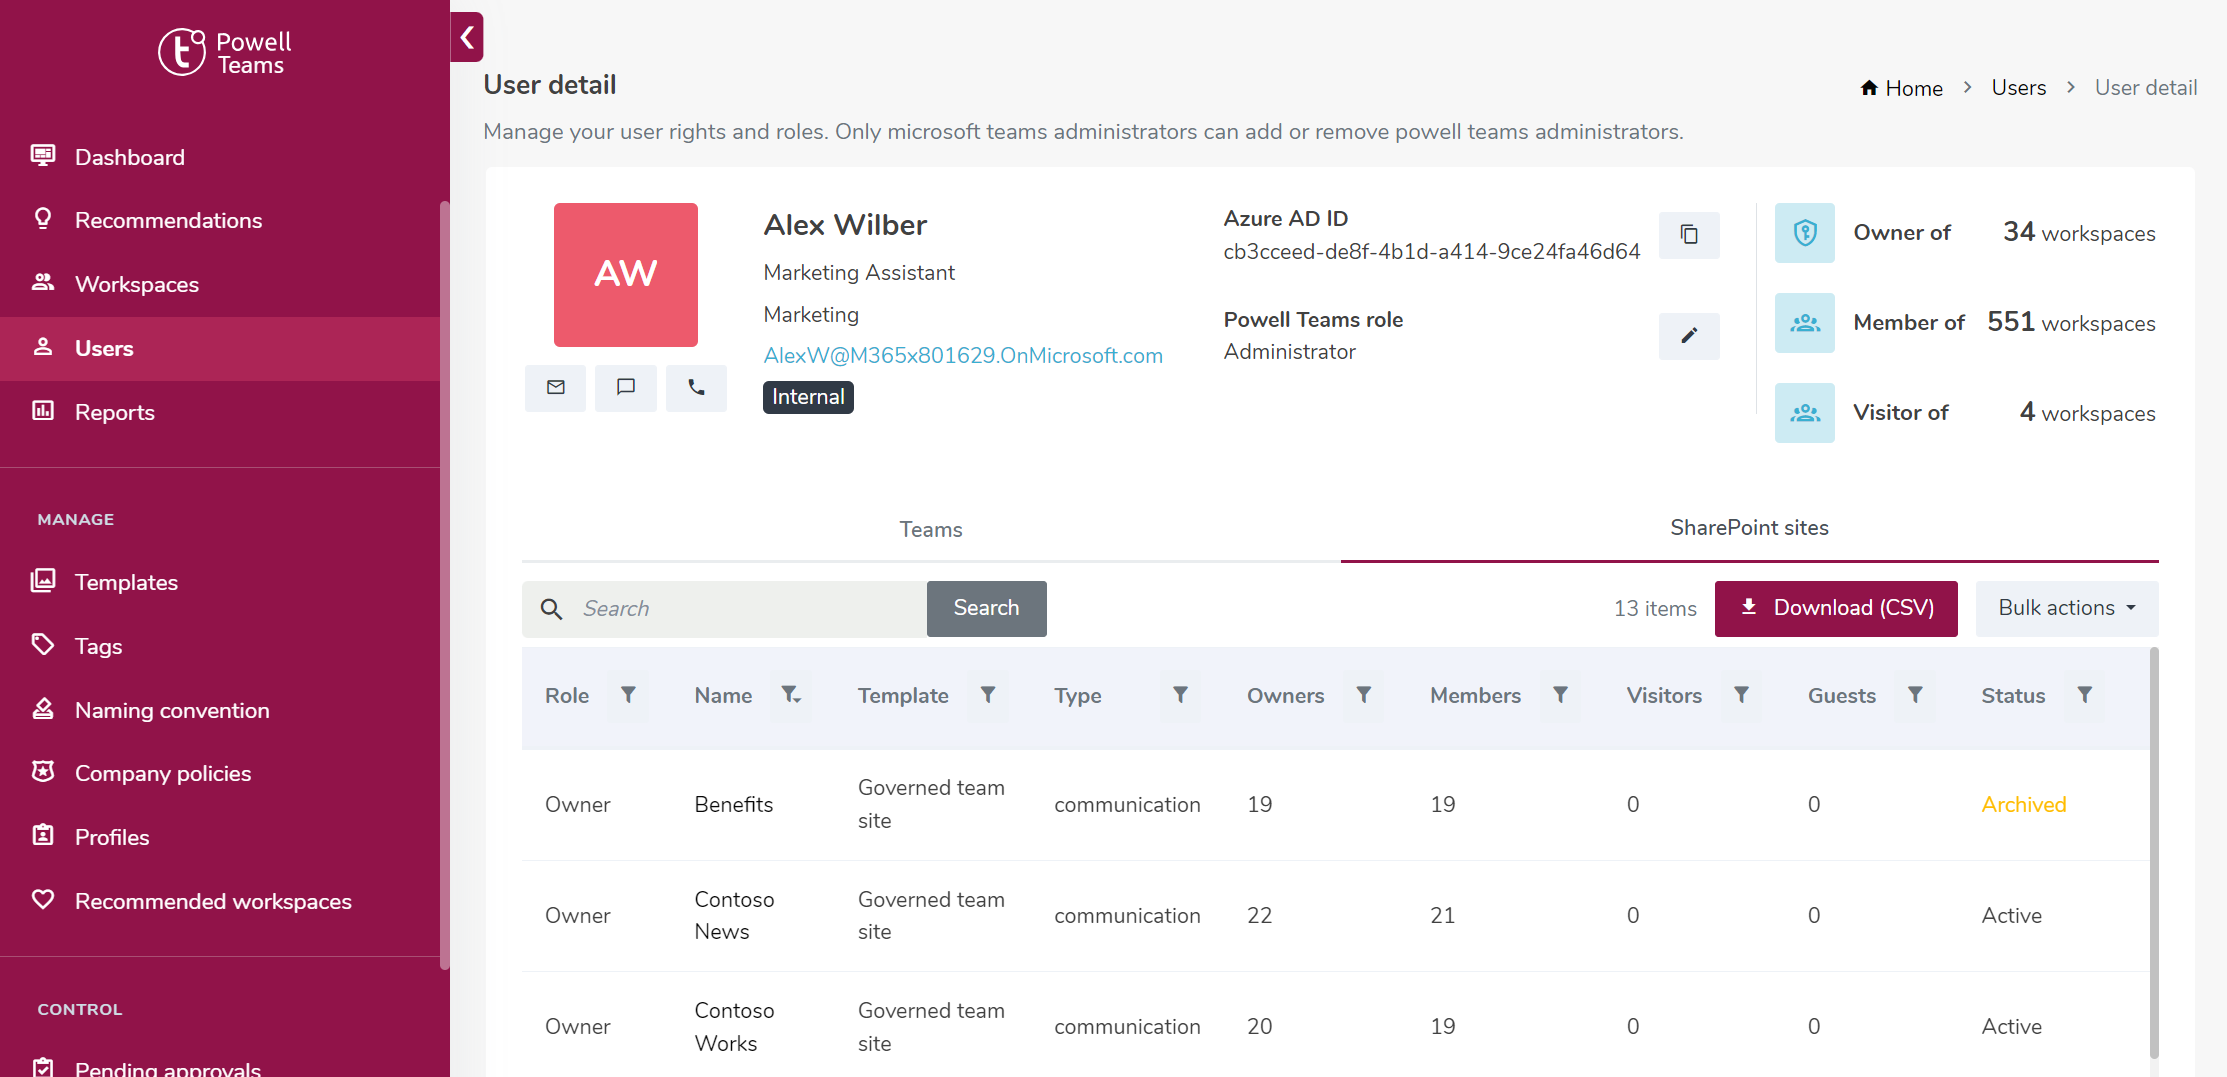Edit the Powell Teams role
Screen dimensions: 2227x1077
1689,335
